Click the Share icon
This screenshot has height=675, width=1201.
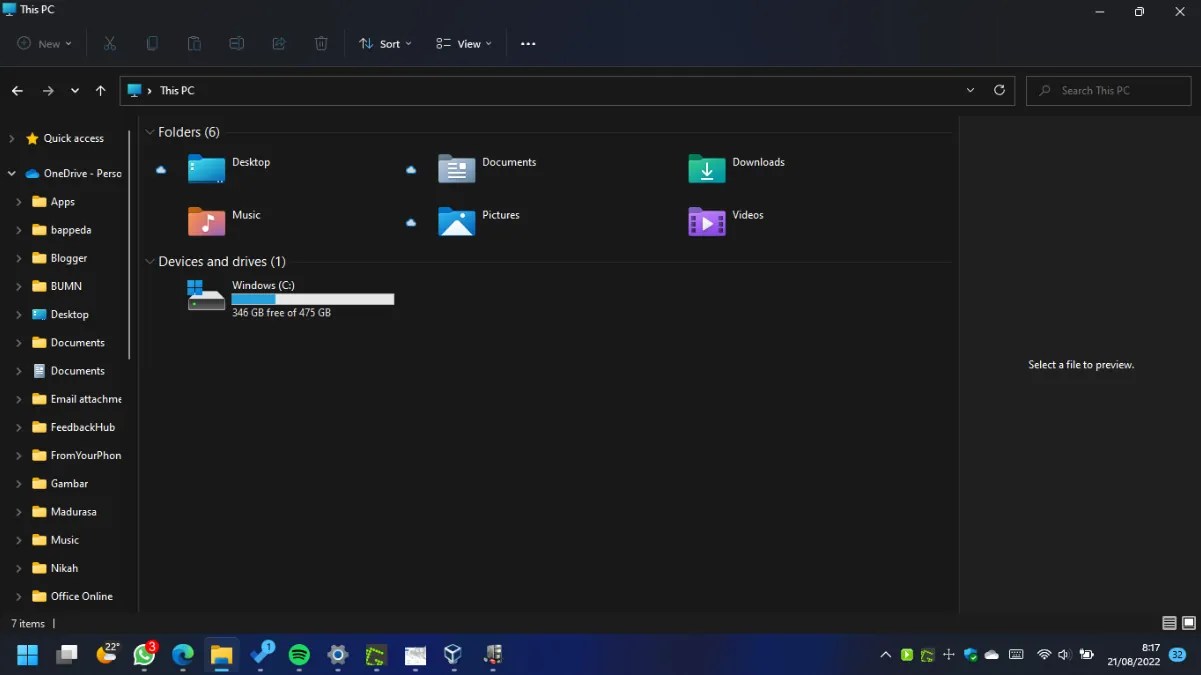pos(279,43)
